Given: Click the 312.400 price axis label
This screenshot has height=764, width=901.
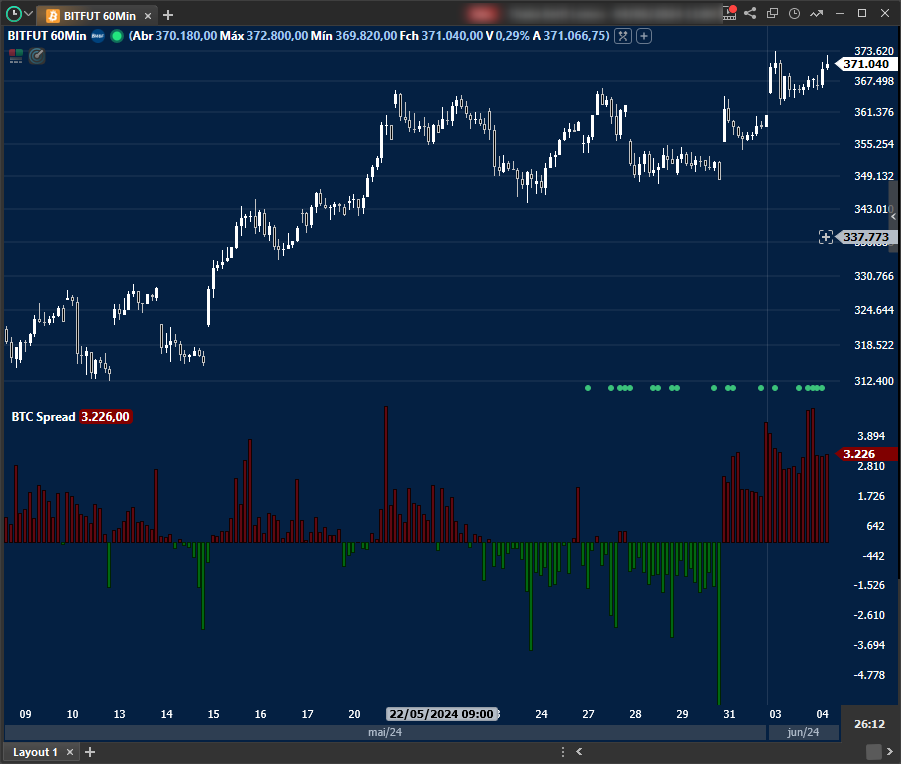Looking at the screenshot, I should tap(873, 381).
